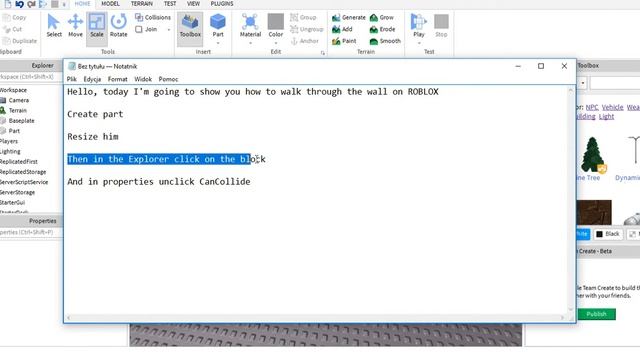Activate the Move tool
This screenshot has height=360, width=640.
75,26
